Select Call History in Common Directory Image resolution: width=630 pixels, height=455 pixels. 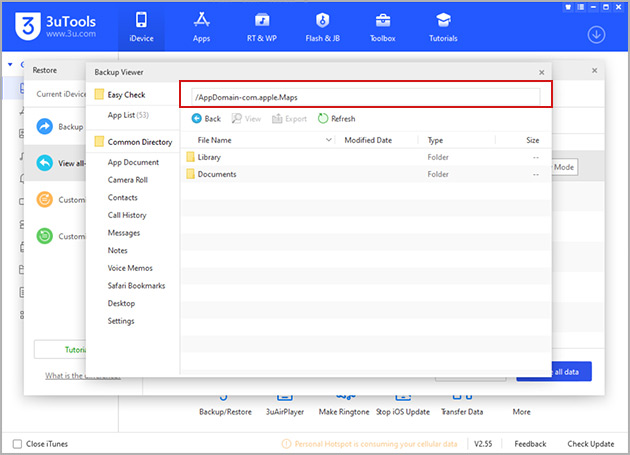(127, 215)
